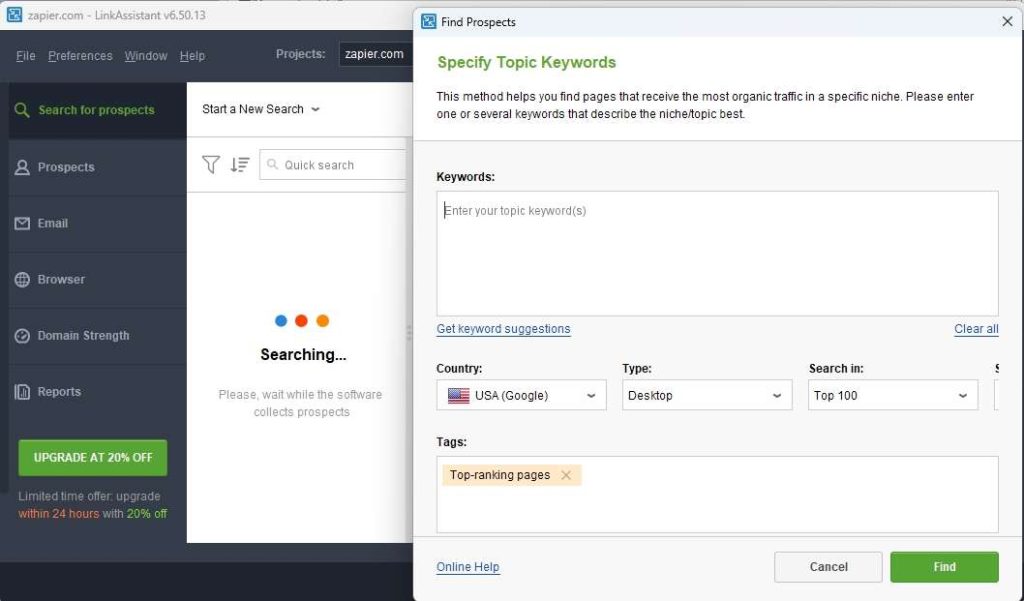Open the Preferences menu
1024x601 pixels.
pos(80,56)
